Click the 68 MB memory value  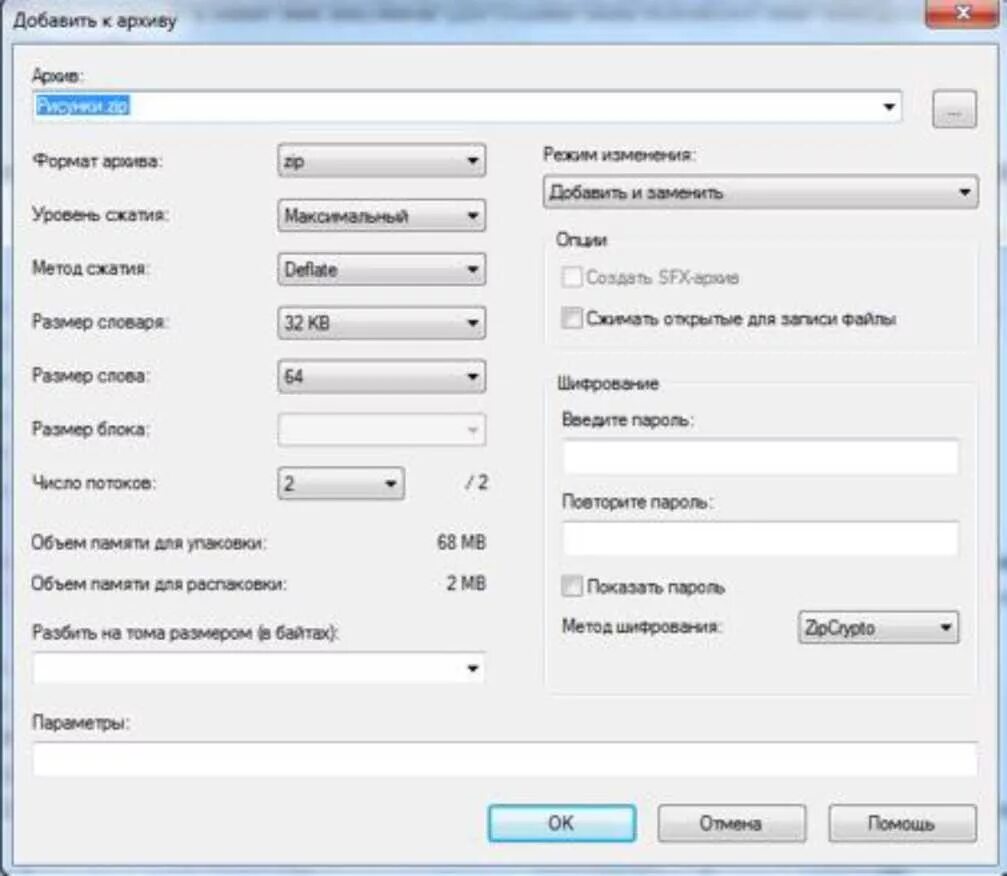click(x=461, y=542)
